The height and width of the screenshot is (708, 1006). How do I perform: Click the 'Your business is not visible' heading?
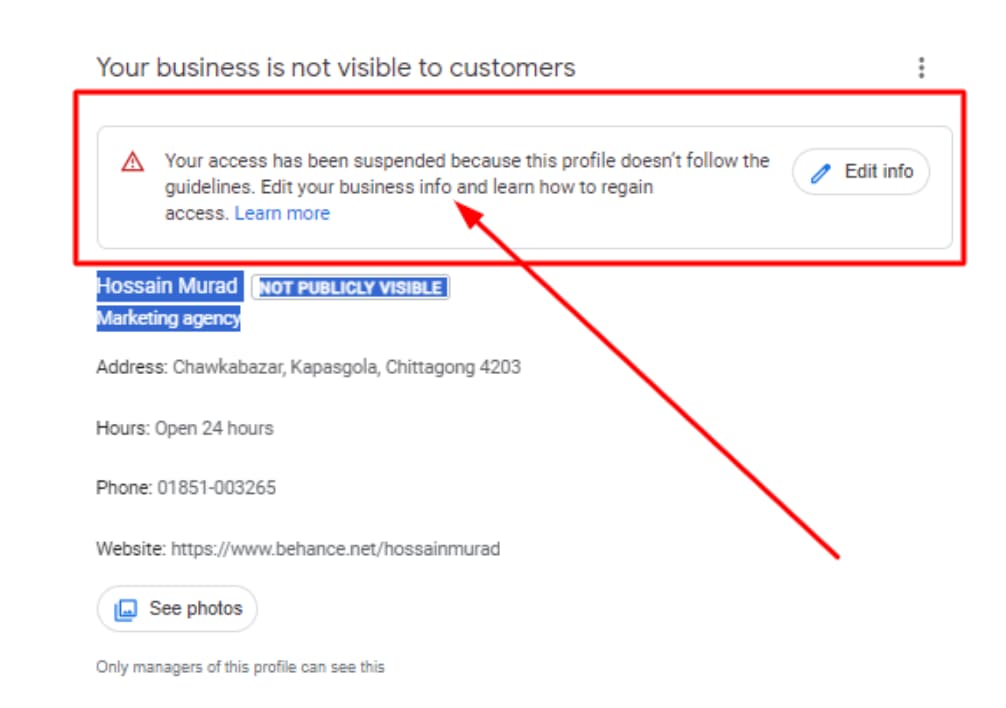pyautogui.click(x=335, y=68)
